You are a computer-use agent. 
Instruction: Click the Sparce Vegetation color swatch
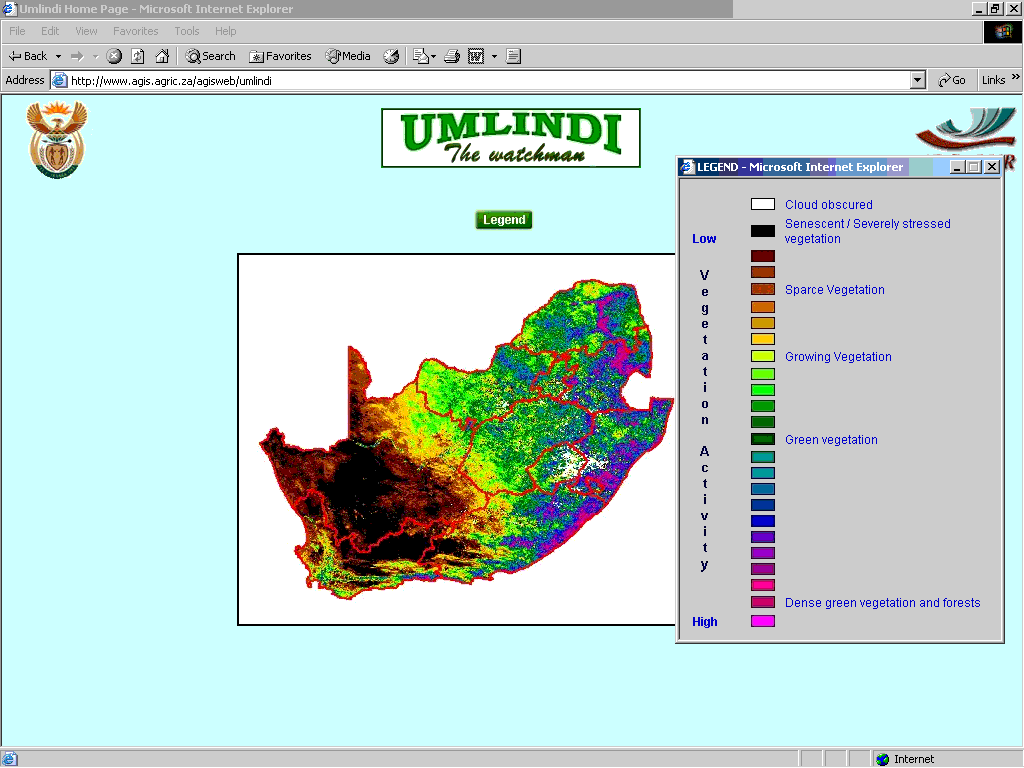pos(763,289)
